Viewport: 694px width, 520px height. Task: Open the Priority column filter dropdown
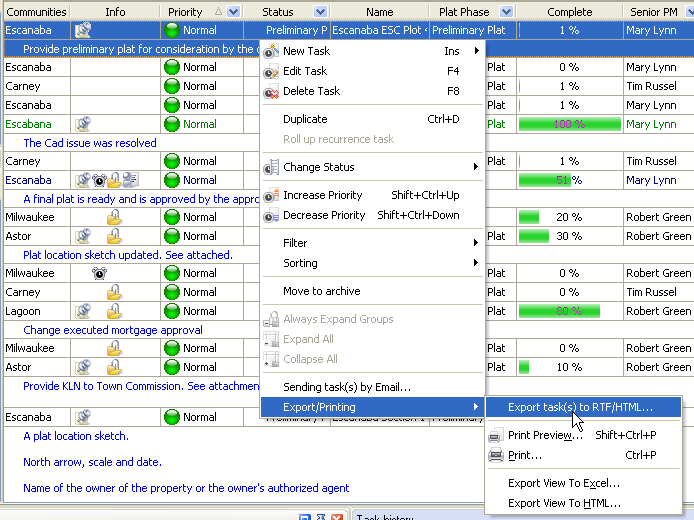tap(233, 12)
